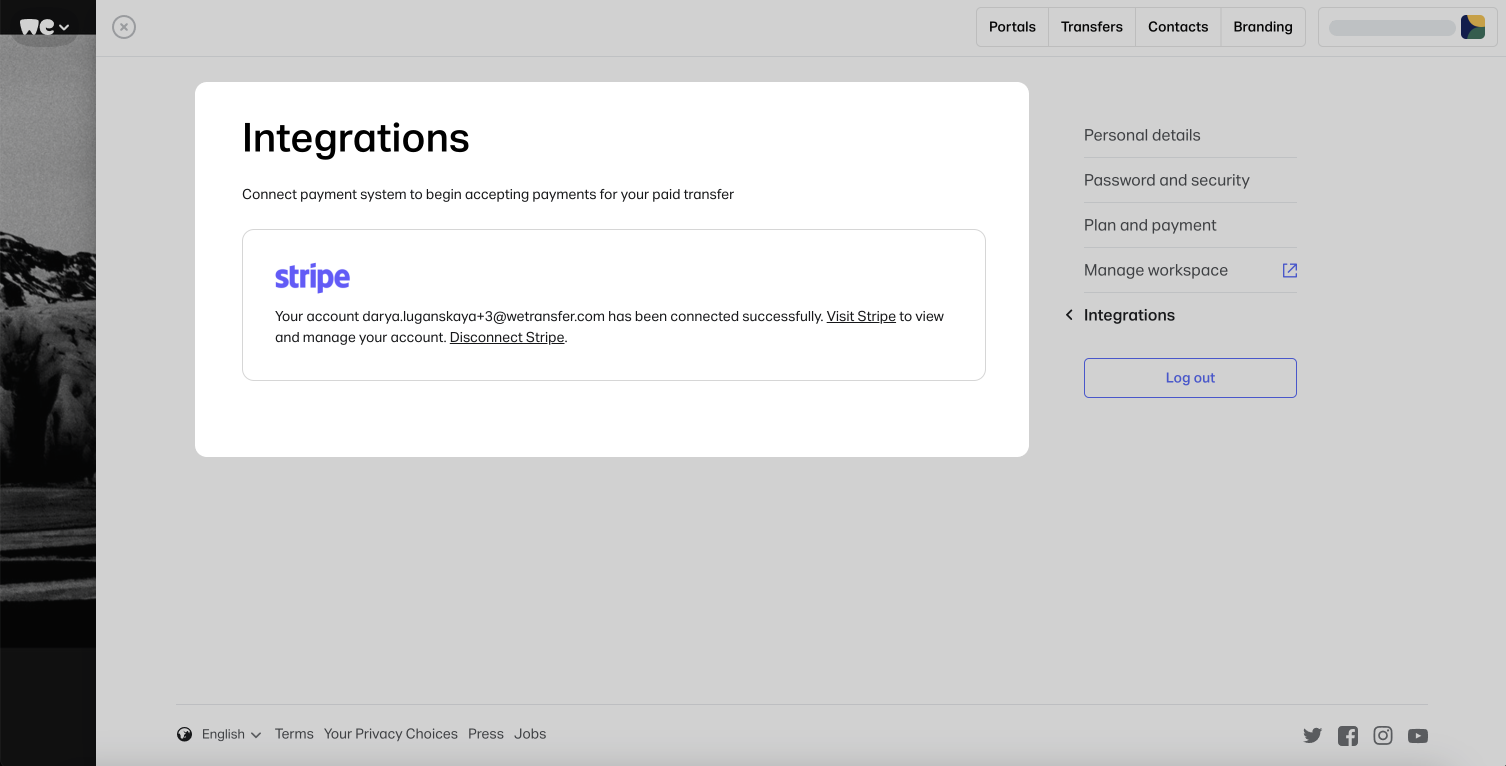Select the Contacts tab
Viewport: 1506px width, 766px height.
(1177, 26)
